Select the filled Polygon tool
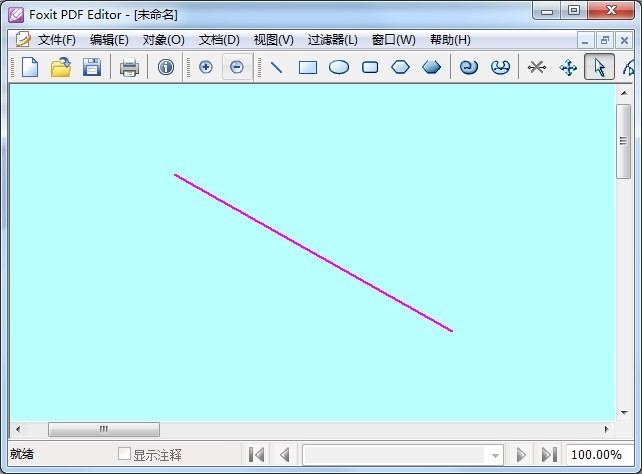 tap(431, 67)
